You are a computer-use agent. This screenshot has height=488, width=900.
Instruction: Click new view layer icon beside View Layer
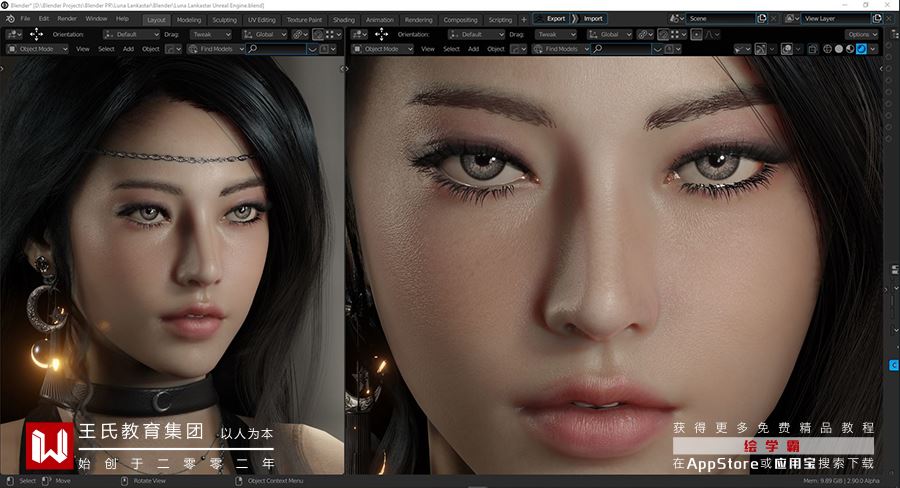[876, 19]
